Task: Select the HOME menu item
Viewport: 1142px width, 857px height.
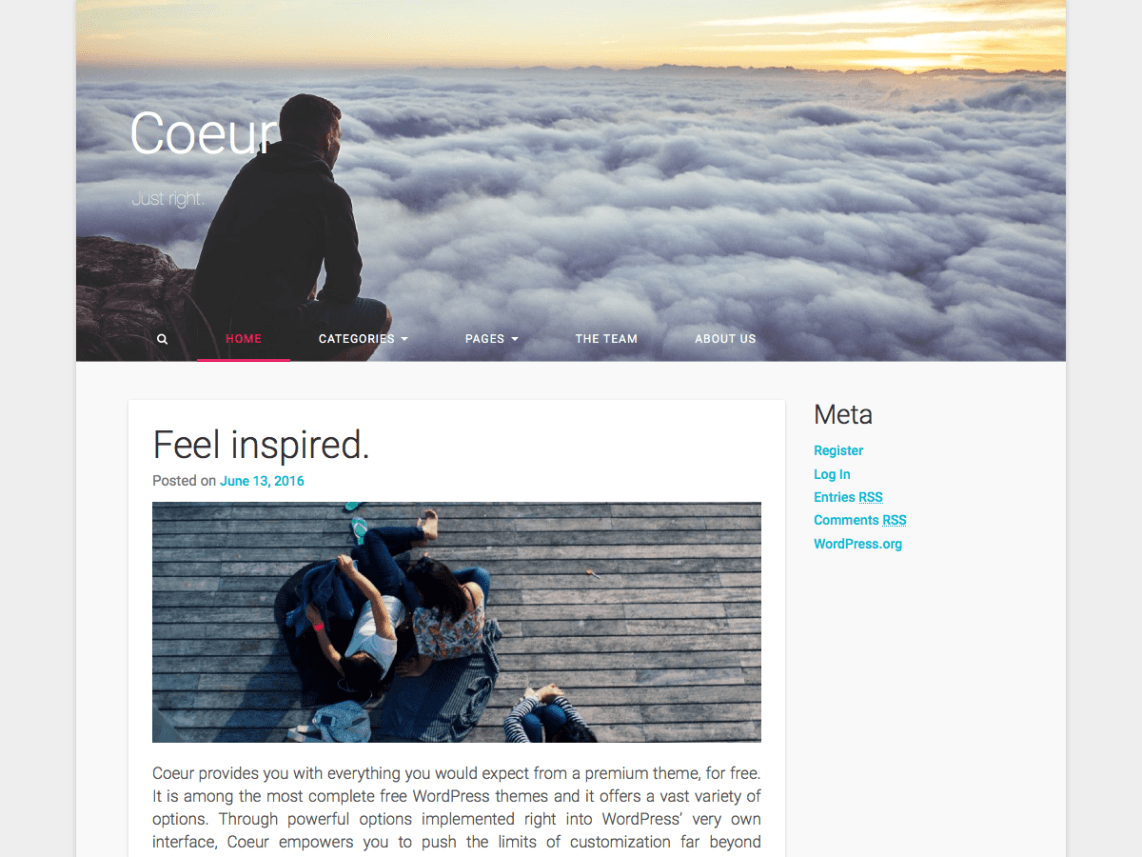Action: tap(243, 339)
